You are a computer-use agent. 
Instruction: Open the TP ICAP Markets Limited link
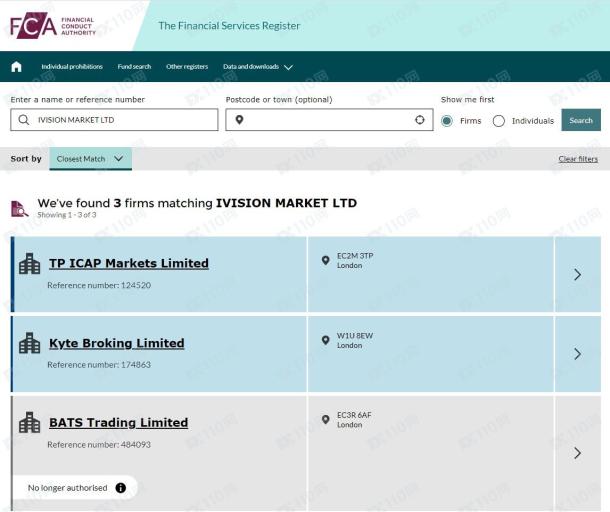click(129, 263)
